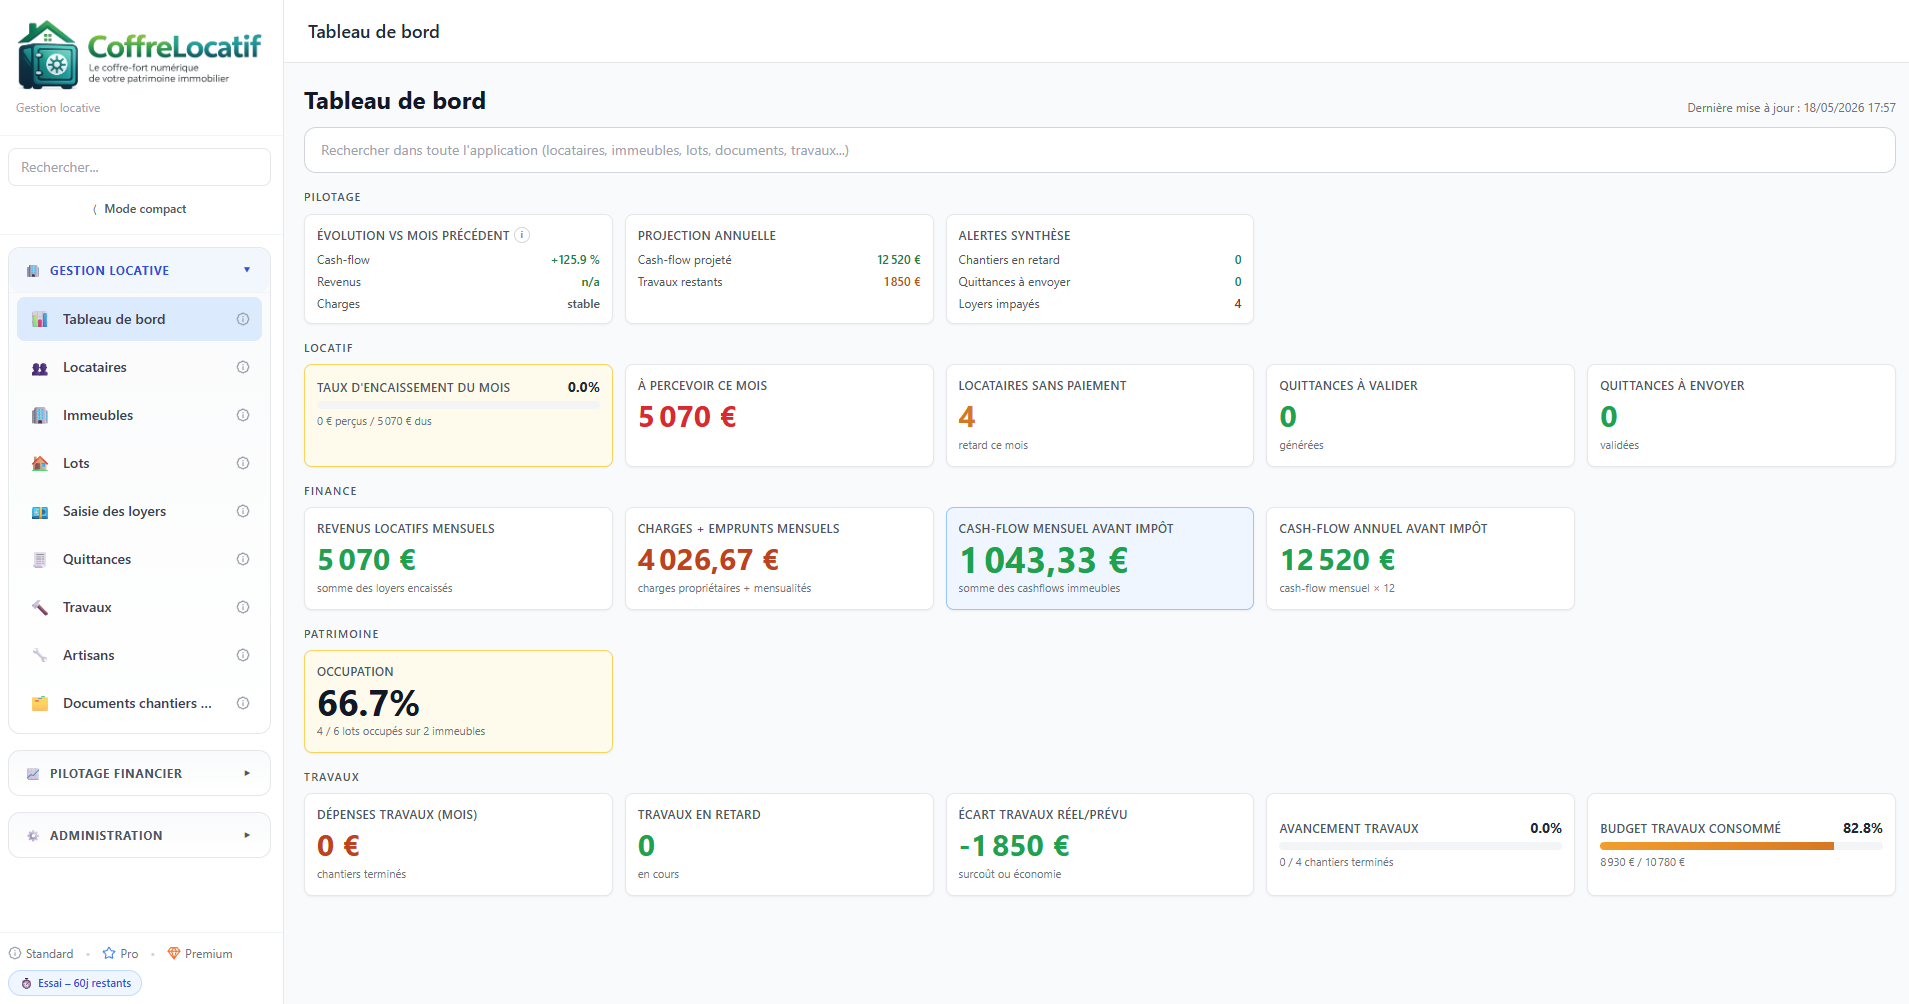1909x1004 pixels.
Task: Click the Quittances receipt icon
Action: click(40, 559)
